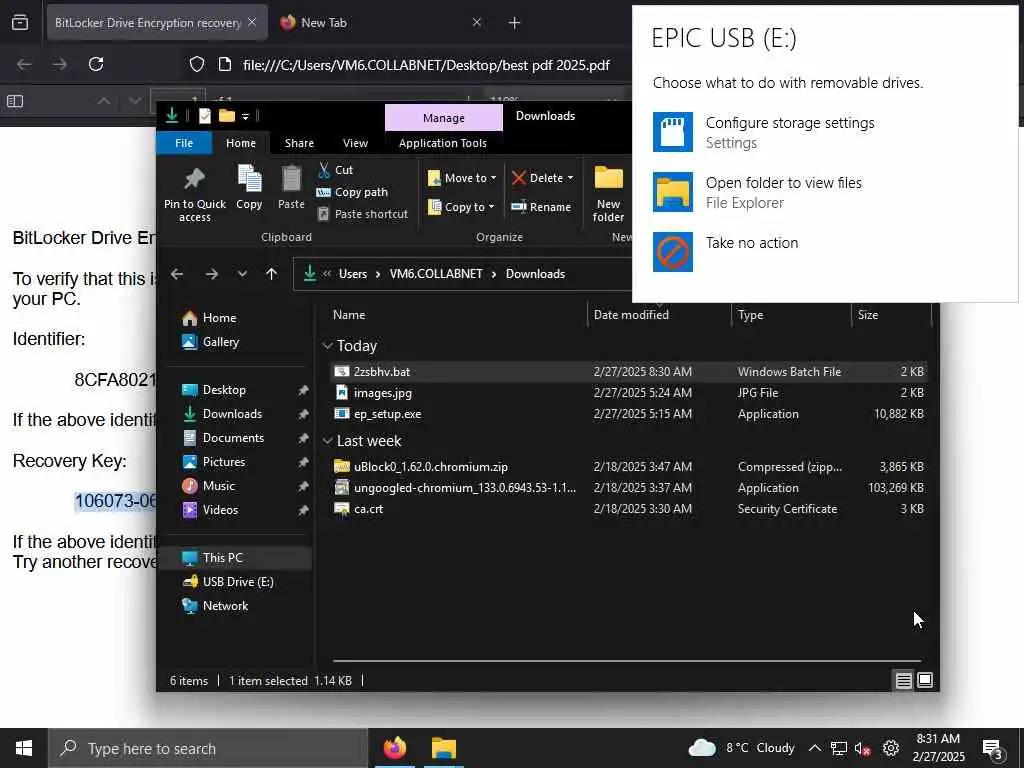Collapse the Today file group
This screenshot has height=768, width=1024.
(x=328, y=346)
